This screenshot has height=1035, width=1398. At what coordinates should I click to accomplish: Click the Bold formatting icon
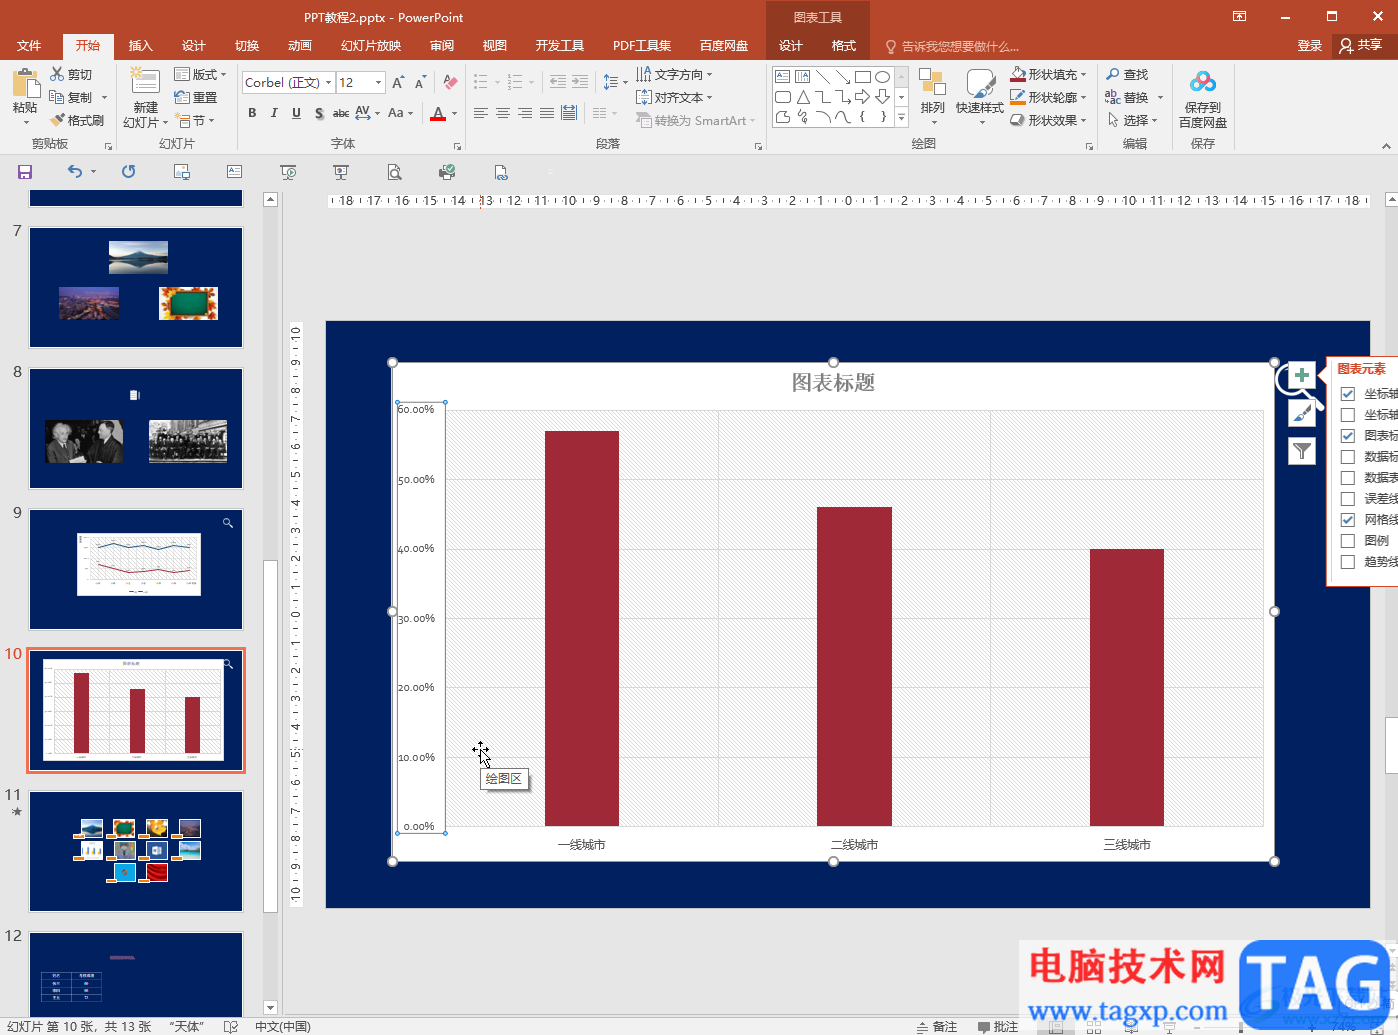pos(252,113)
